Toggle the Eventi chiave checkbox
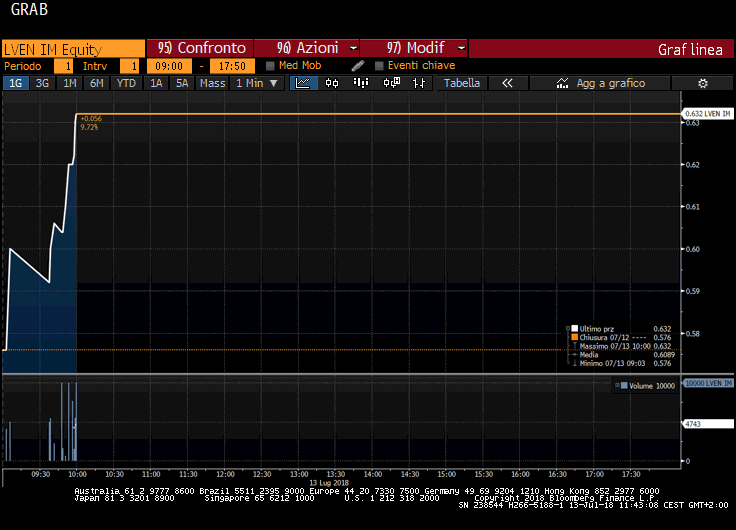This screenshot has width=736, height=530. (x=379, y=66)
